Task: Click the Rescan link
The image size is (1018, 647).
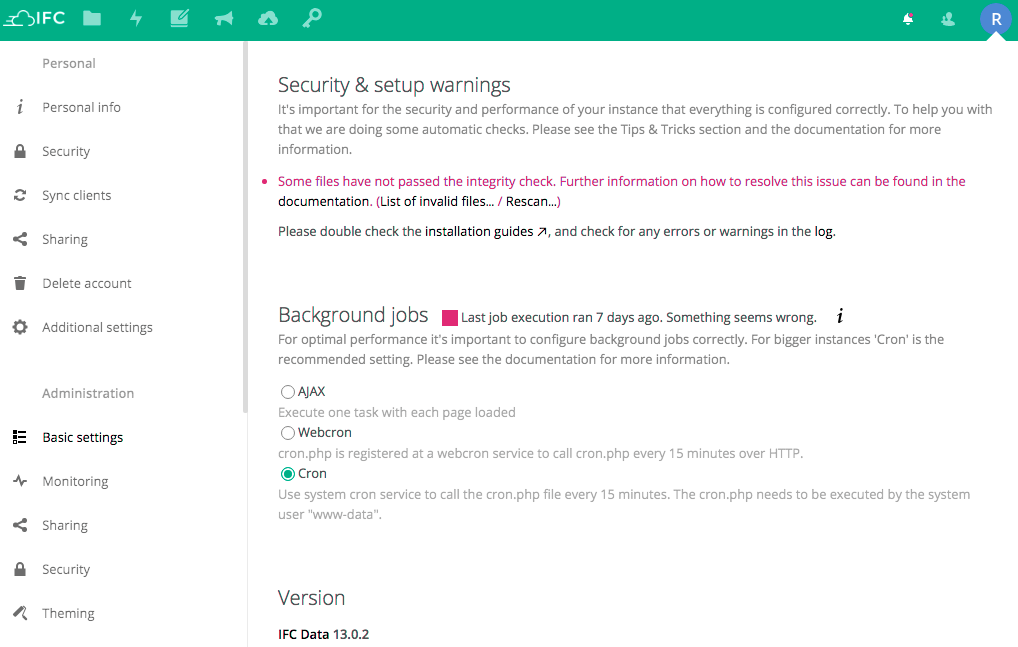Action: (x=531, y=201)
